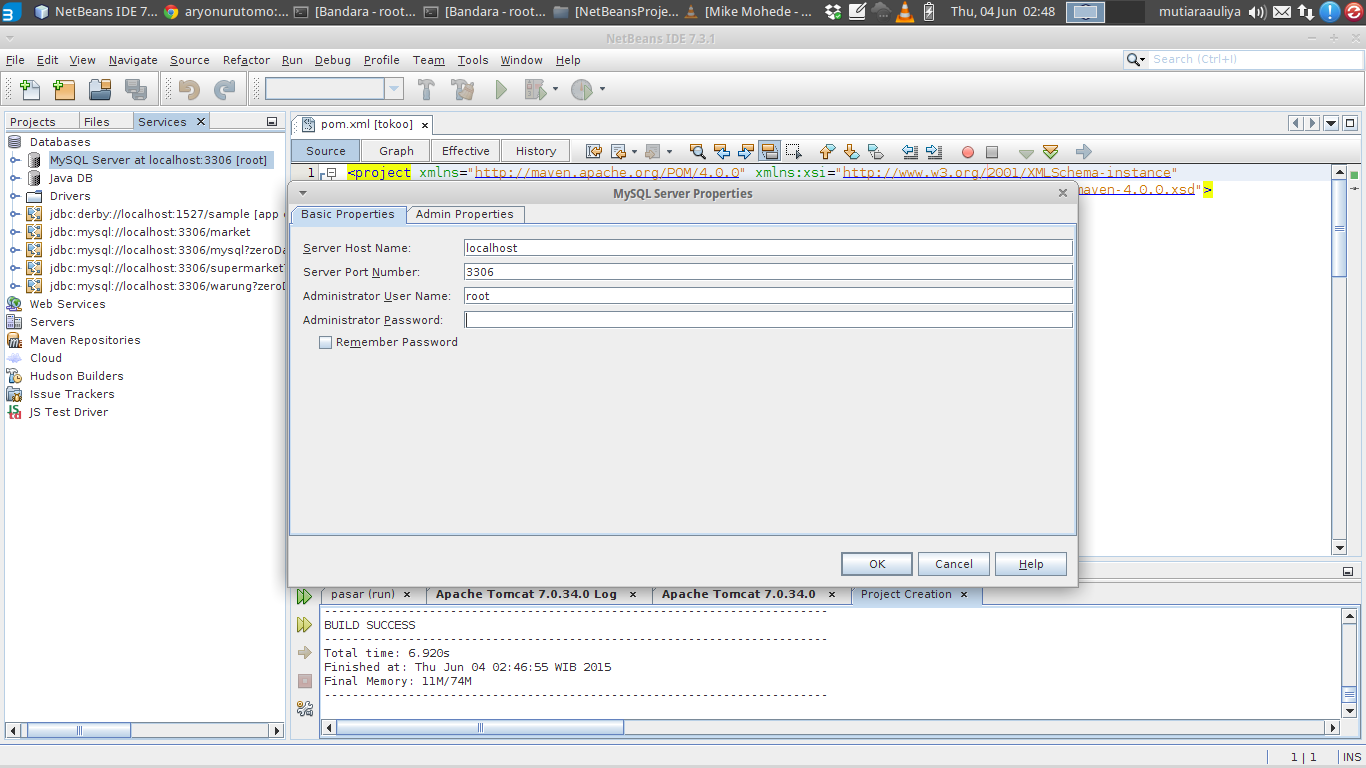Viewport: 1366px width, 768px height.
Task: Click the Save All toolbar icon
Action: coord(136,89)
